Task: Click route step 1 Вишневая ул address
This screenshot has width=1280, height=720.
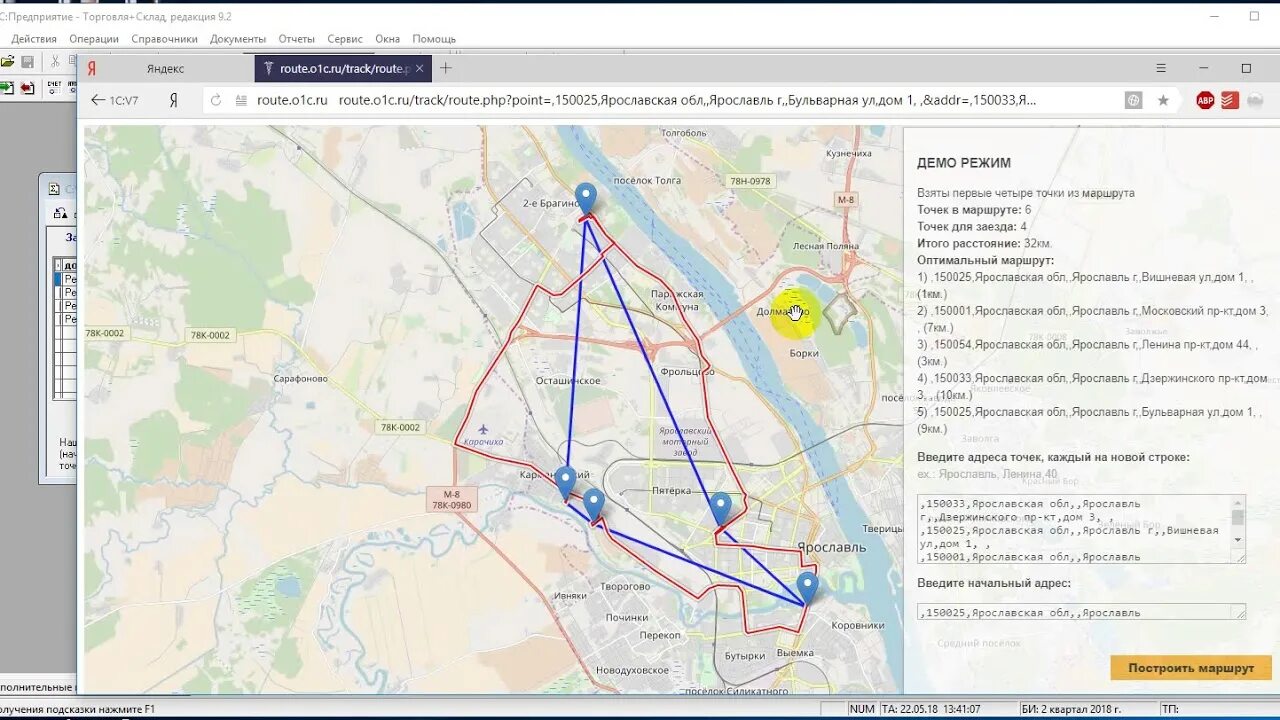Action: click(x=1087, y=285)
